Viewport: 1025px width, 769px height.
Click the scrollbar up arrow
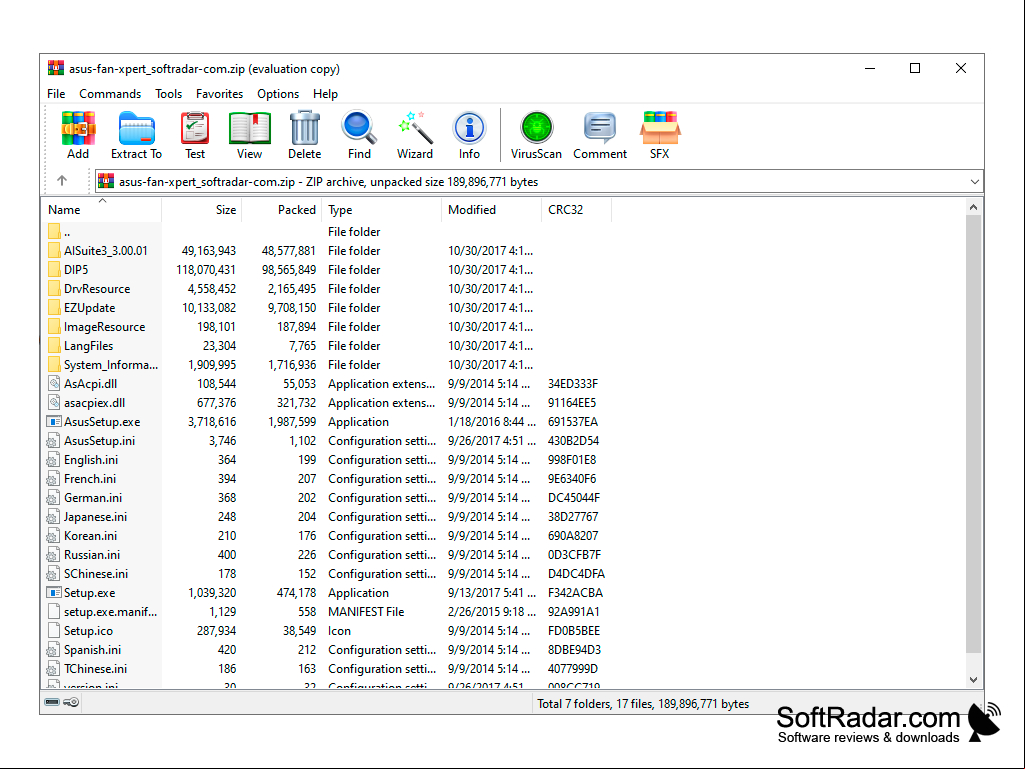[x=973, y=207]
